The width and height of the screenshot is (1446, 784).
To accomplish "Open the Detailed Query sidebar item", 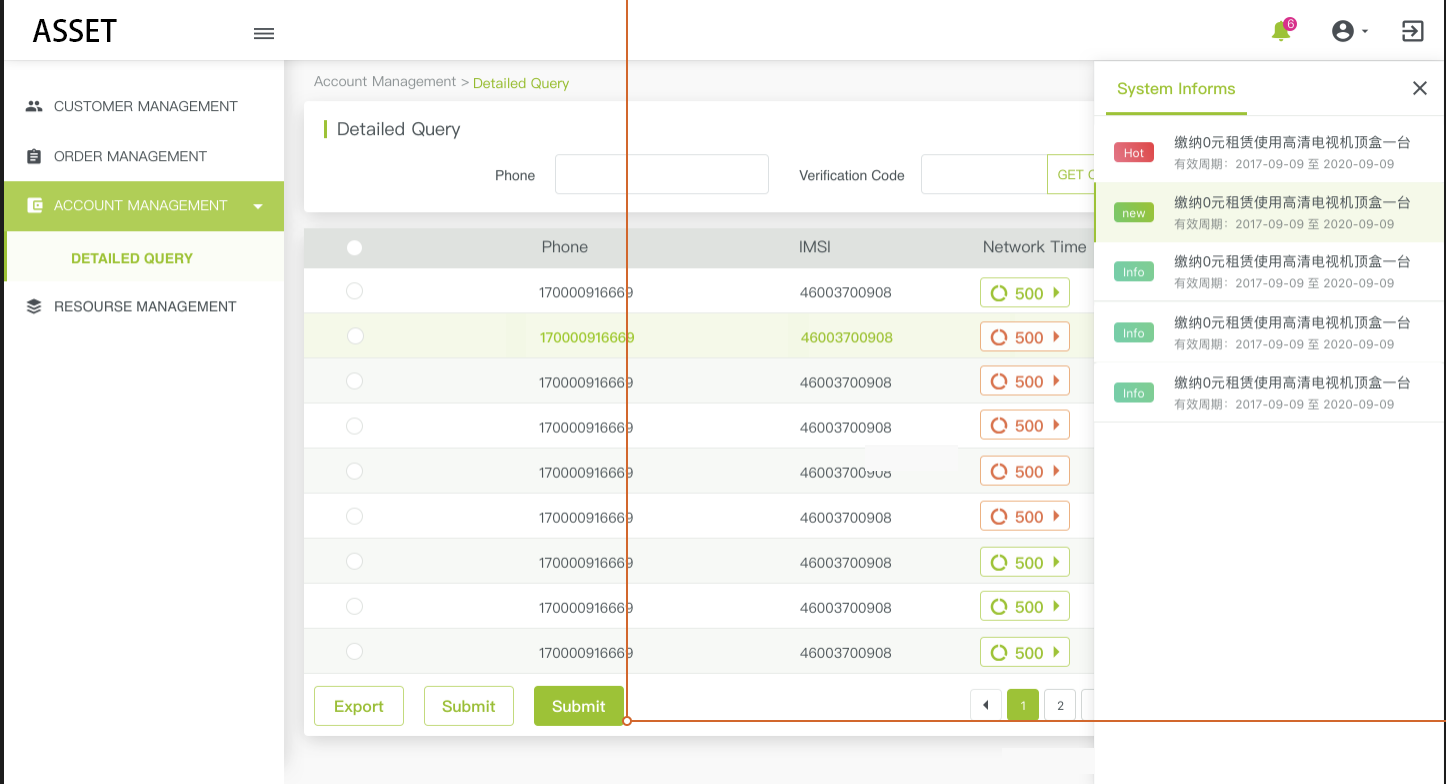I will click(132, 258).
